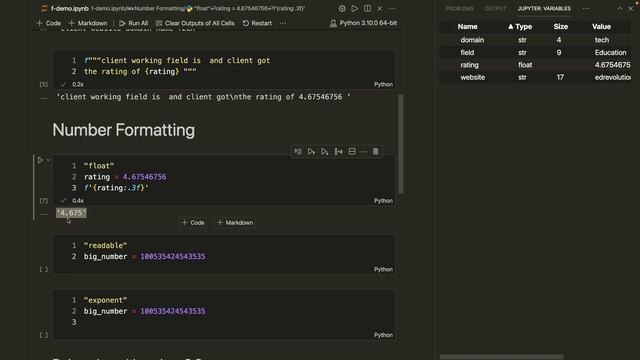Open output actions ellipsis beside rating string output

coord(44,98)
